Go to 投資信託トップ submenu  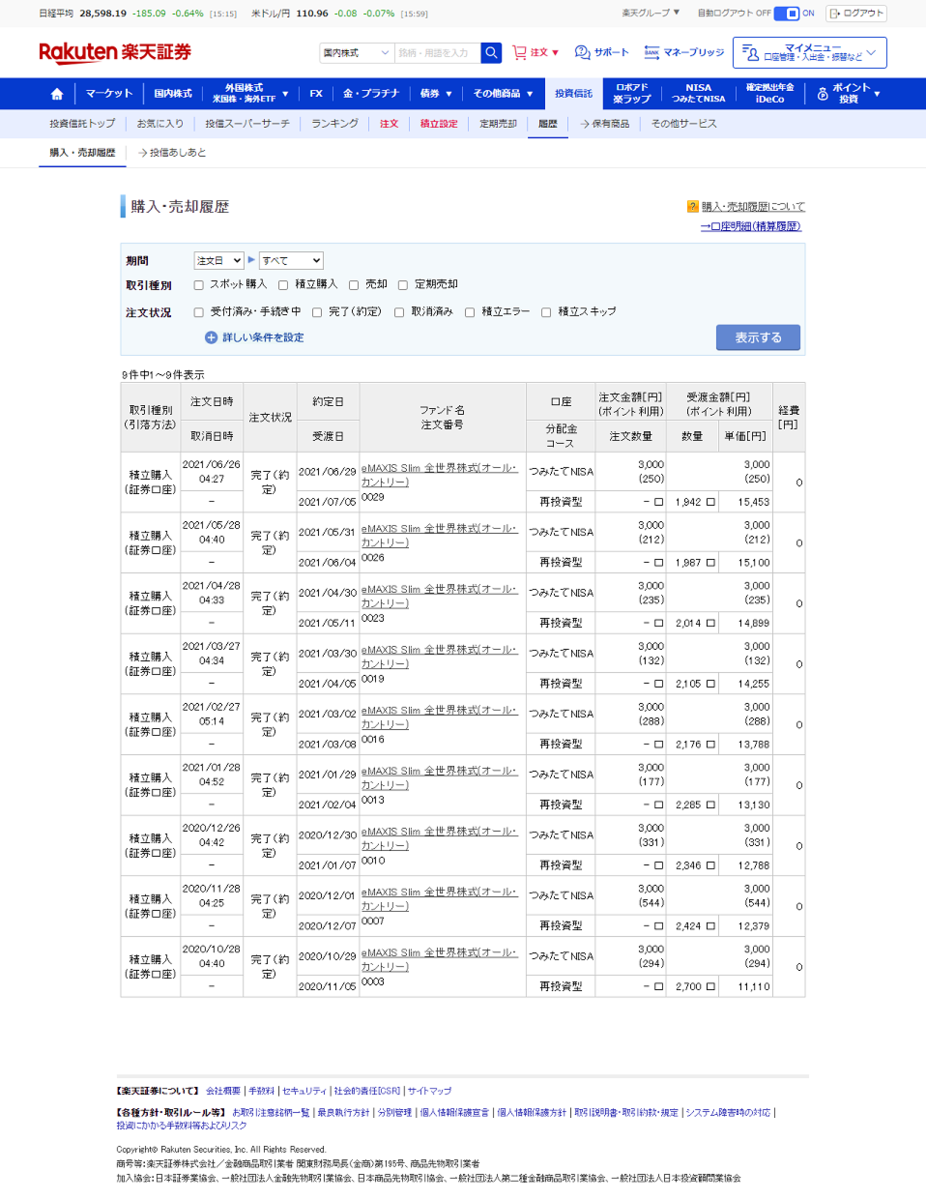point(82,124)
